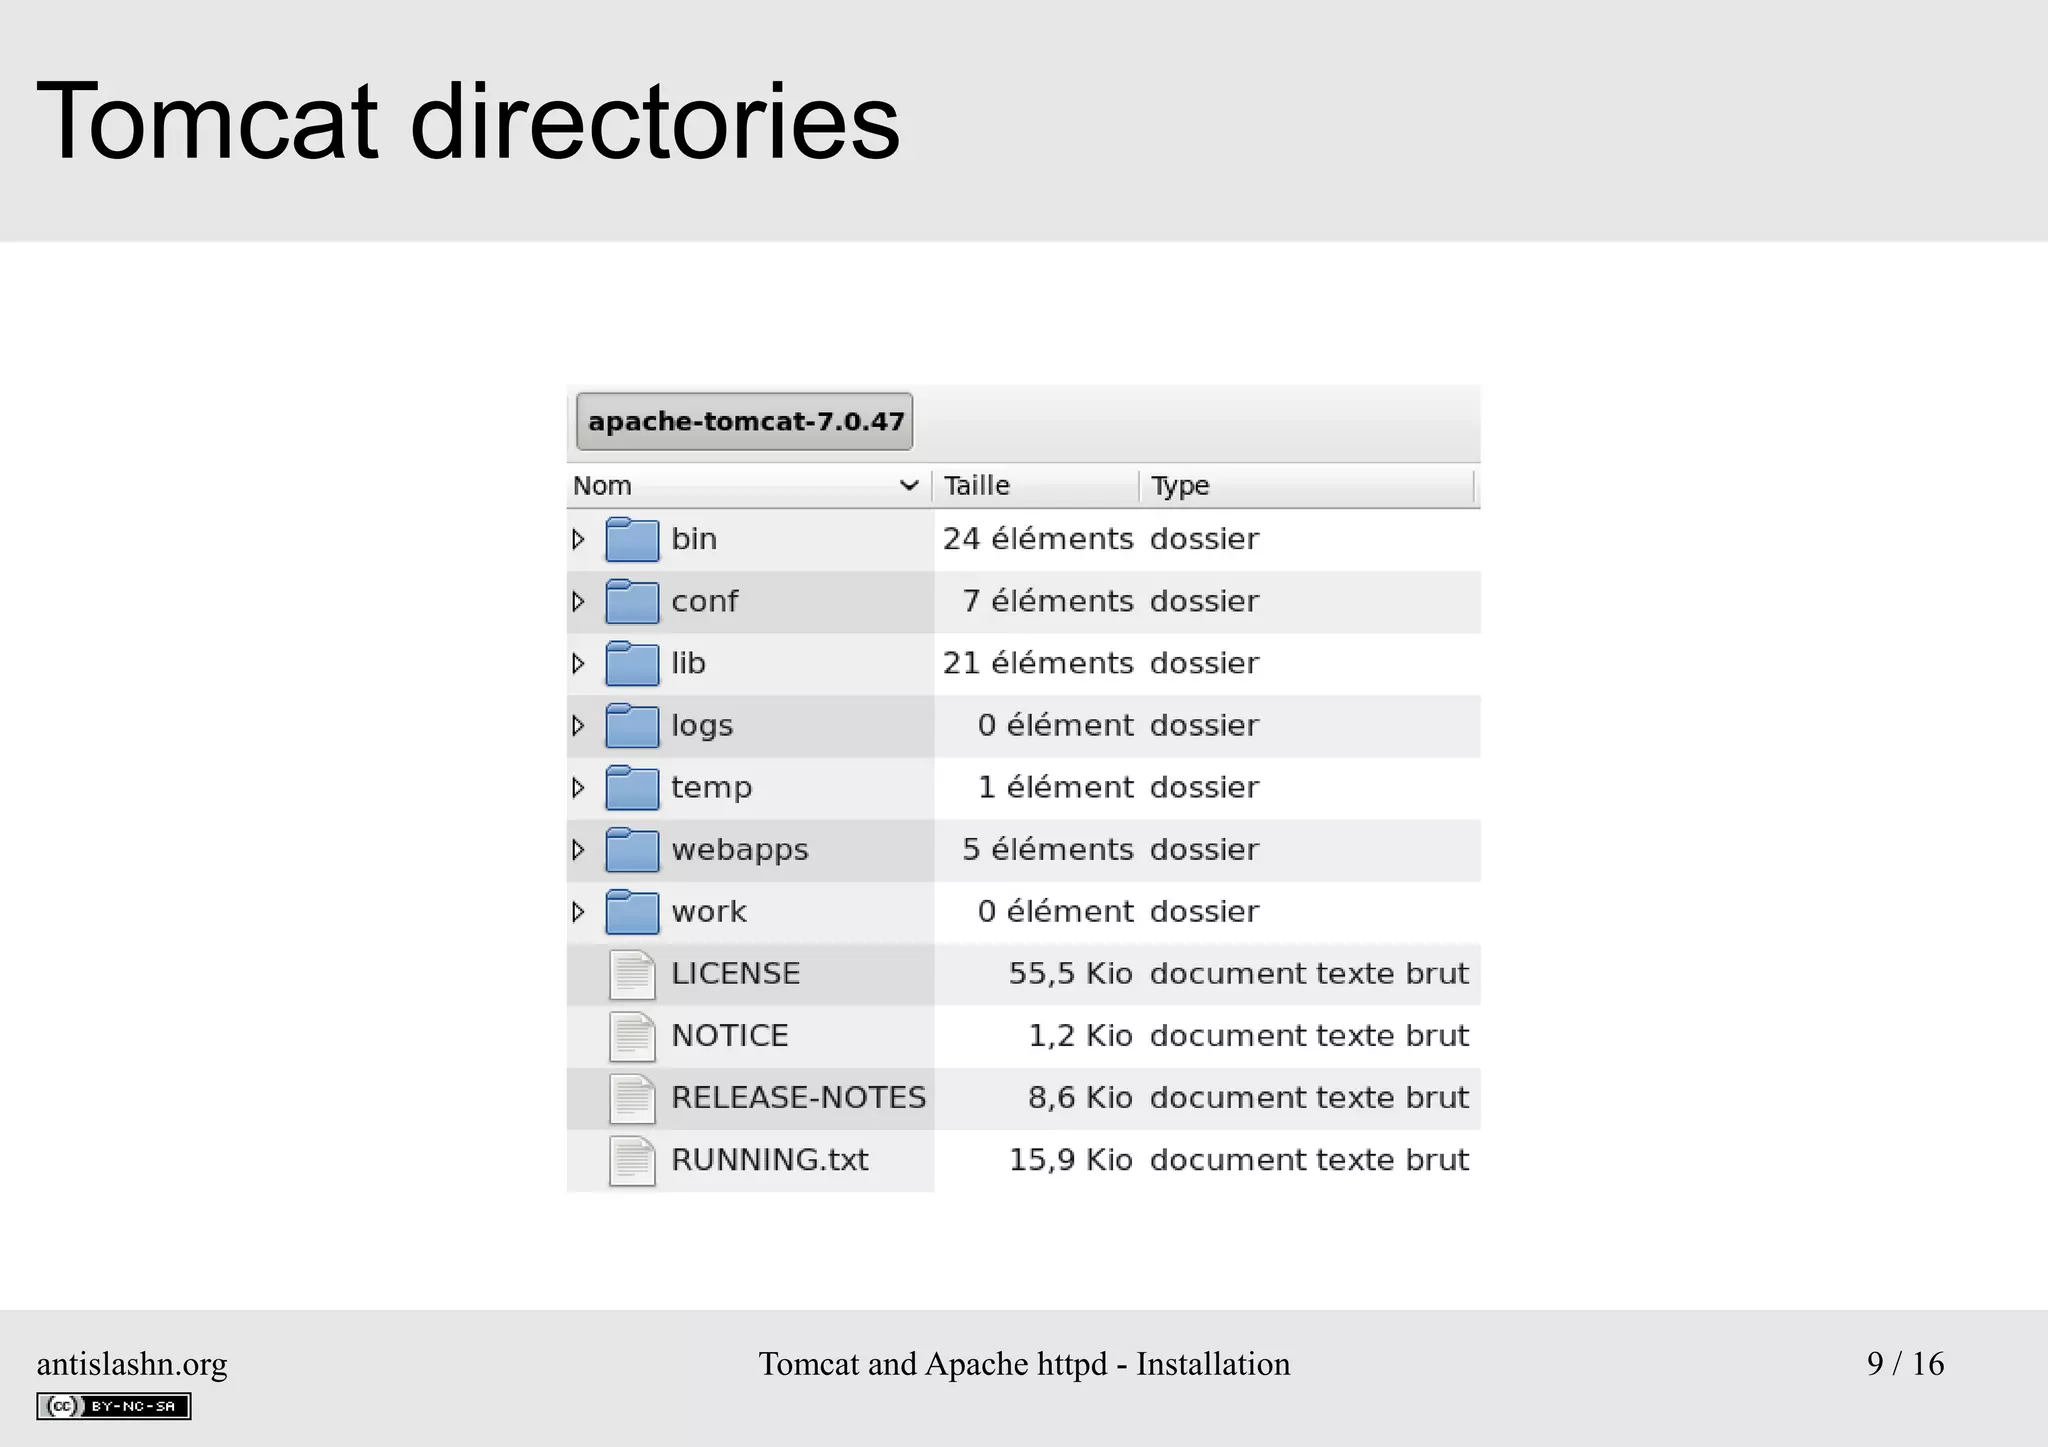Click the 1 élément size cell
The height and width of the screenshot is (1447, 2048).
[x=1055, y=788]
